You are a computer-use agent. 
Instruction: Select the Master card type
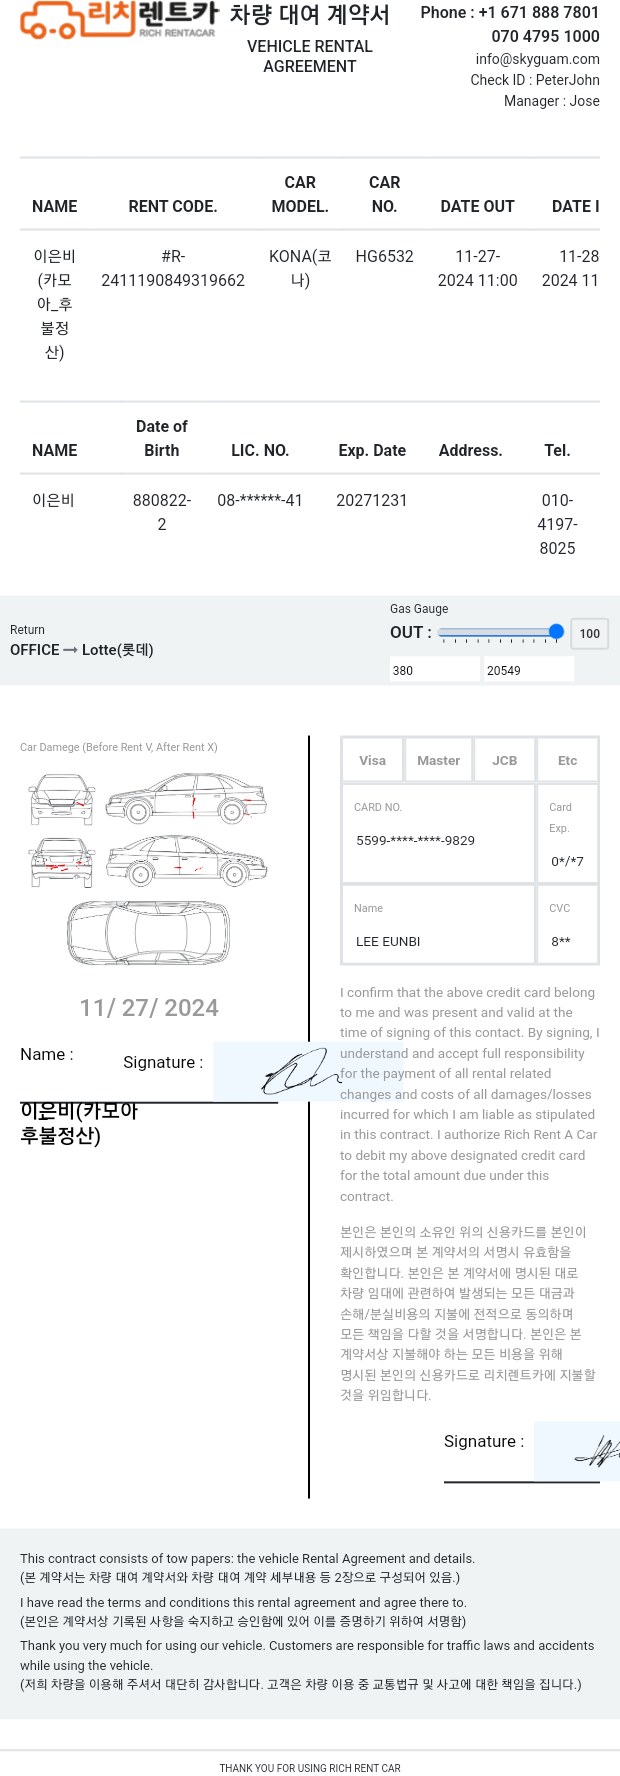click(439, 760)
